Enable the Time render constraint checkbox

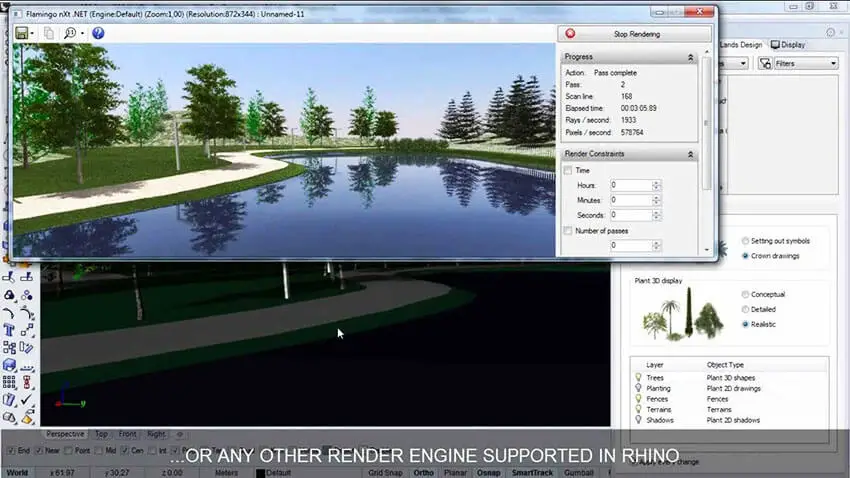click(568, 170)
